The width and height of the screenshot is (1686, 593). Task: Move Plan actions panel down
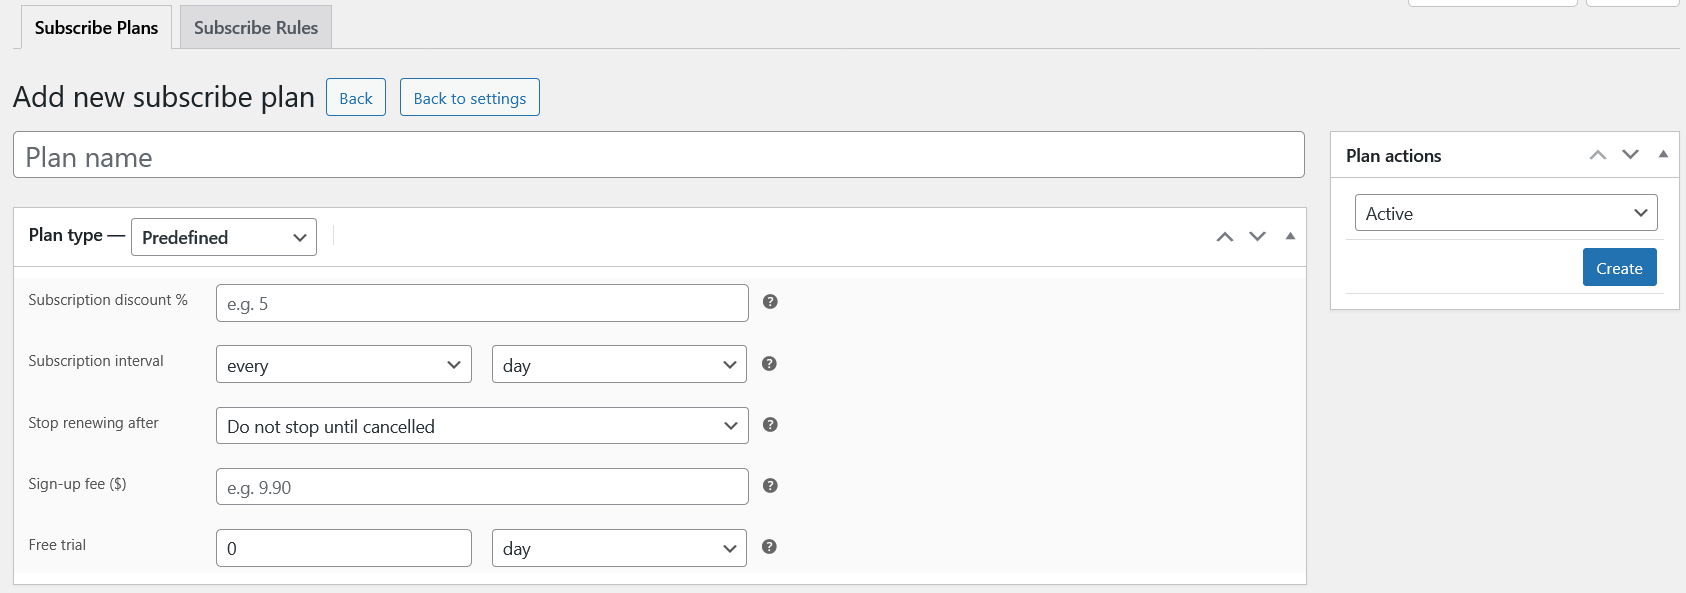pyautogui.click(x=1631, y=155)
